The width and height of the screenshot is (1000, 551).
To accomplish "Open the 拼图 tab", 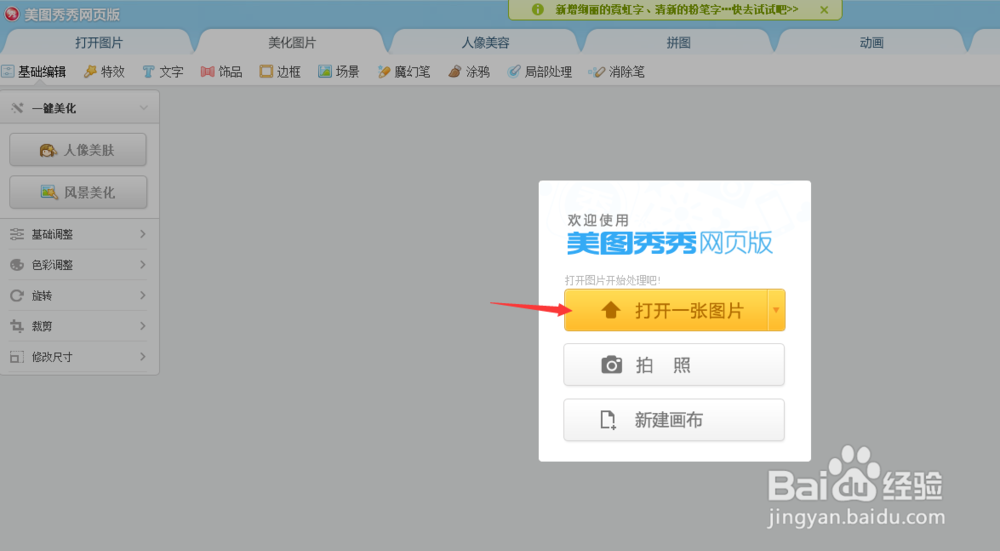I will pos(679,43).
